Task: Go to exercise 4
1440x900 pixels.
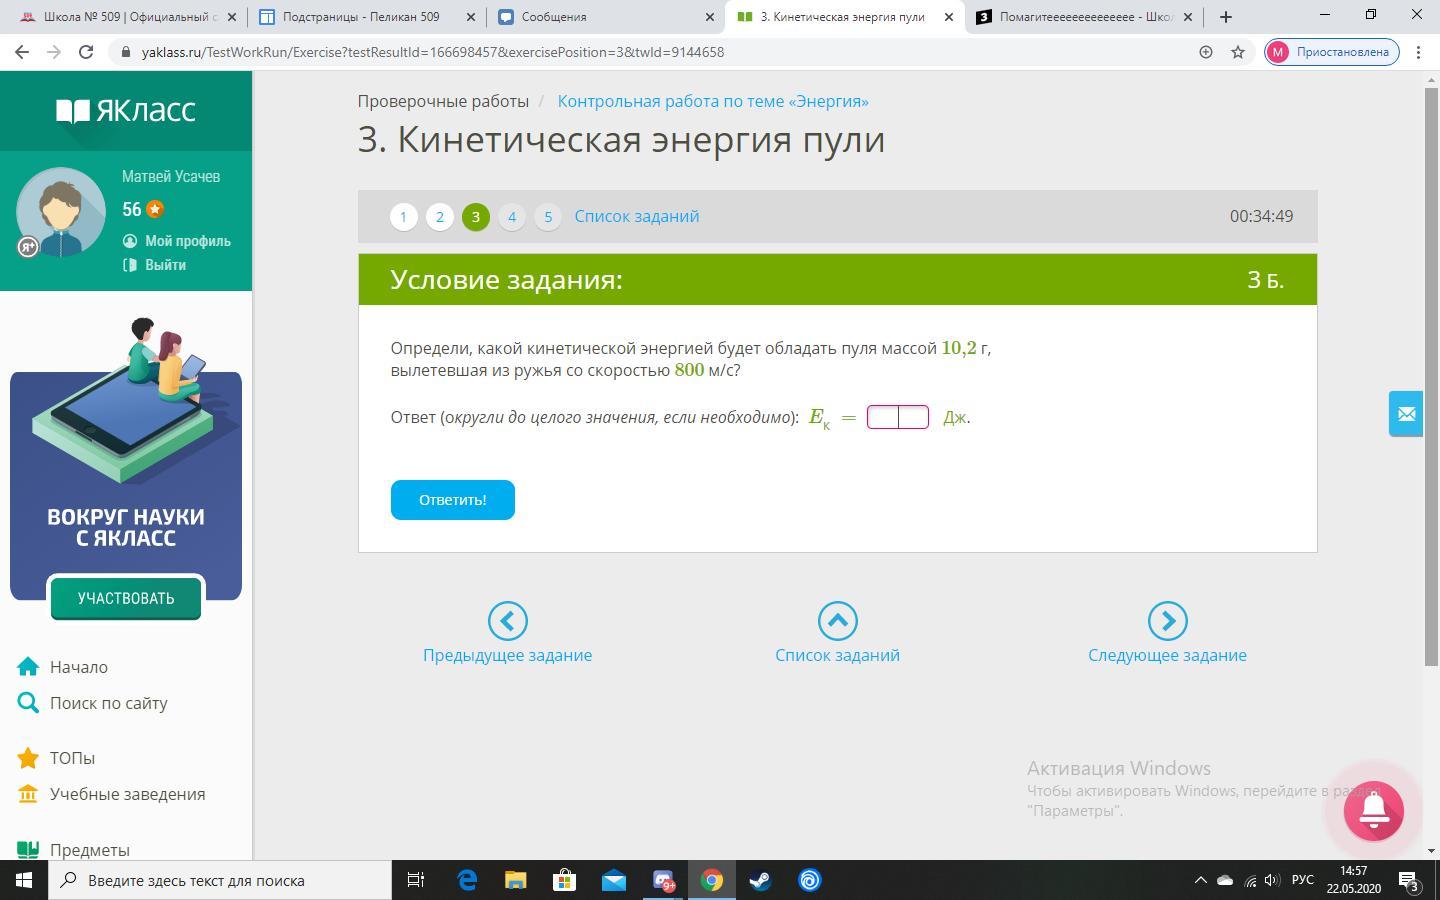Action: [x=512, y=217]
